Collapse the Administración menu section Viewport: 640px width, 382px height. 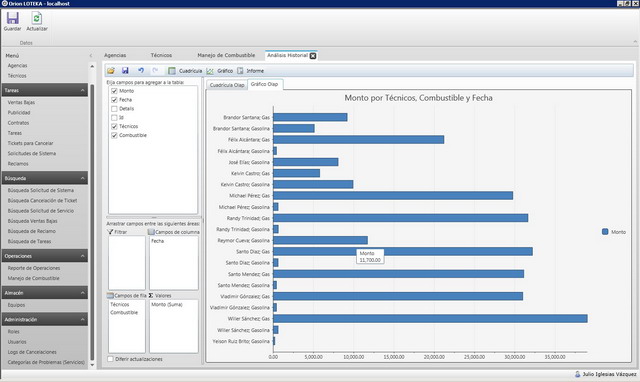pos(83,320)
